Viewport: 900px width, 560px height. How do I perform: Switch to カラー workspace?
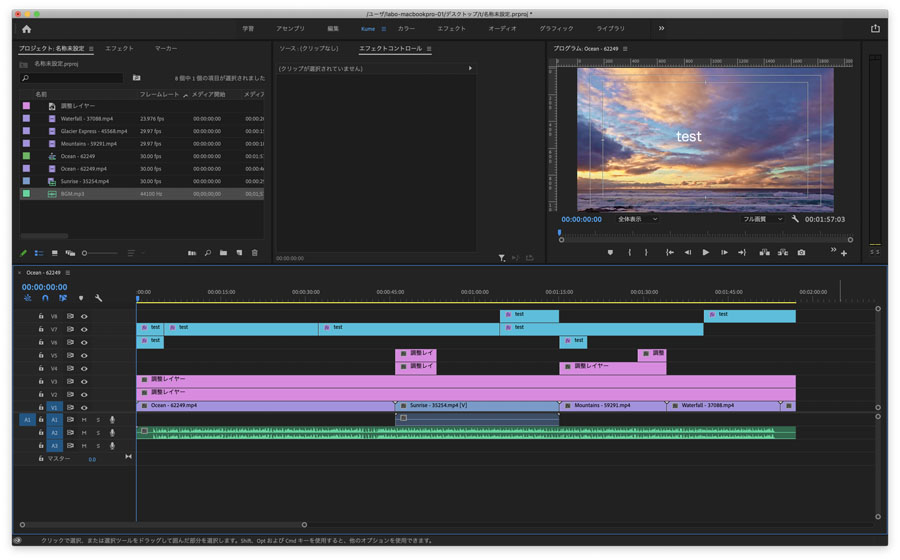(406, 29)
